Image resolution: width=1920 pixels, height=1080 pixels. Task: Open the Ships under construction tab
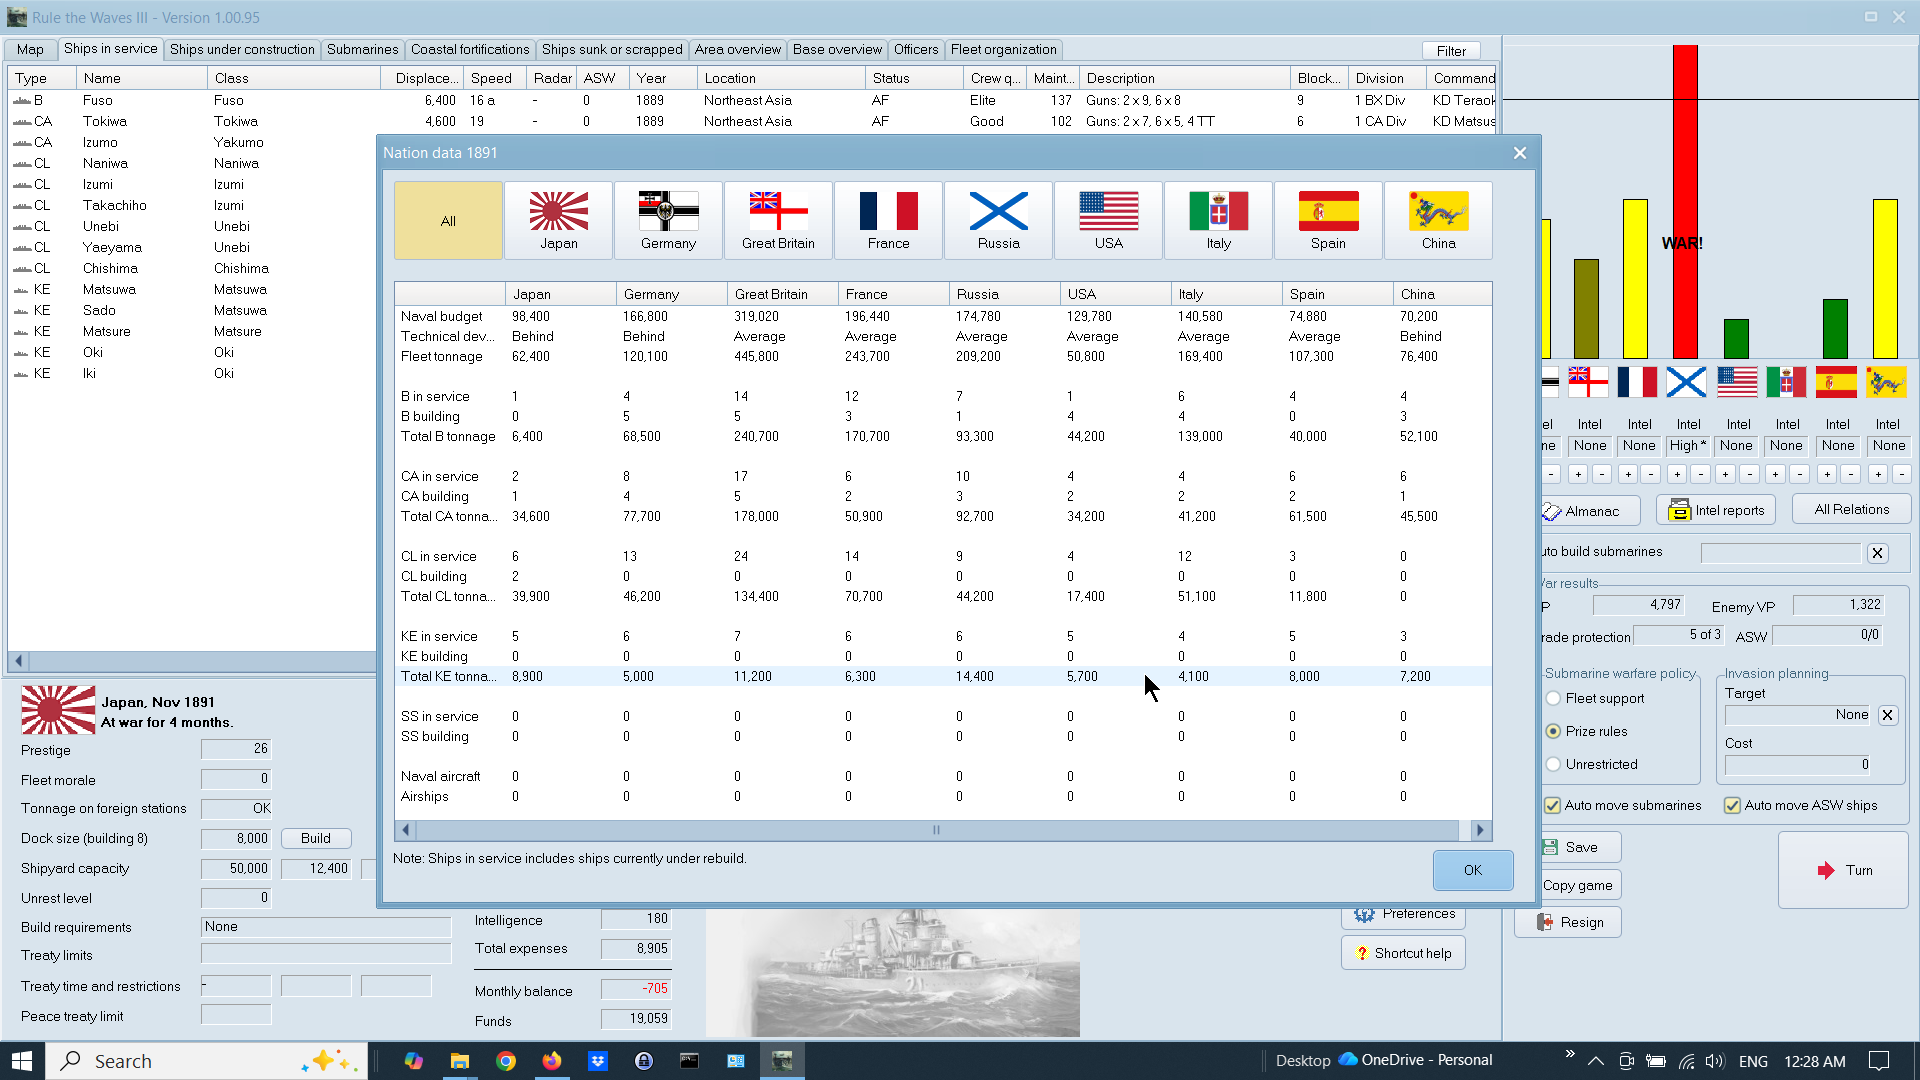(242, 49)
